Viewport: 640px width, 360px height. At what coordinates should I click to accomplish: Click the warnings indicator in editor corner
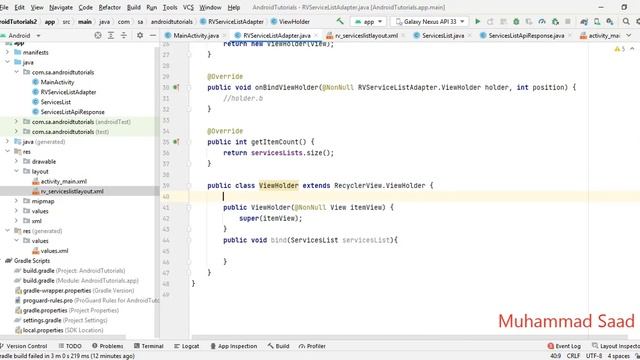point(620,49)
